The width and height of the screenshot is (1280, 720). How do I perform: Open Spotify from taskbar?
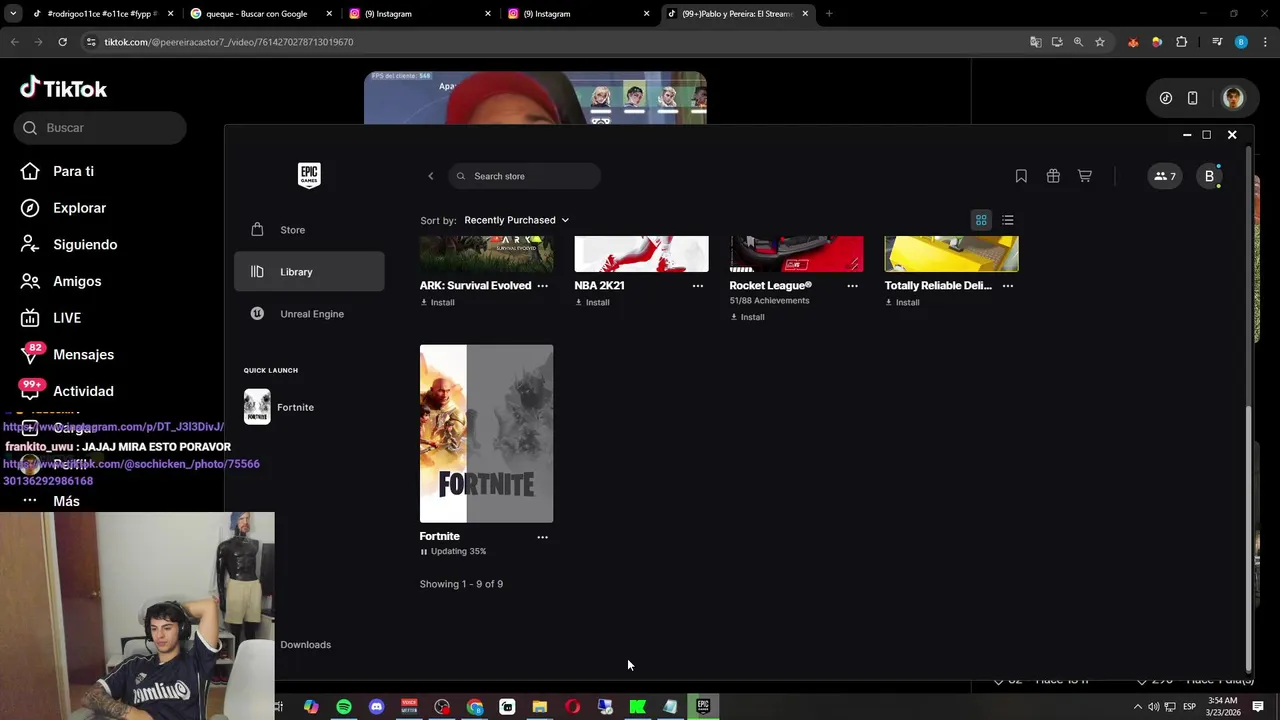tap(344, 707)
